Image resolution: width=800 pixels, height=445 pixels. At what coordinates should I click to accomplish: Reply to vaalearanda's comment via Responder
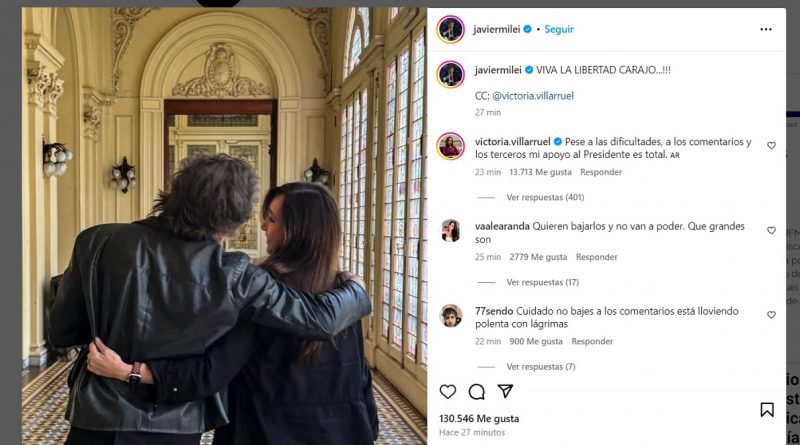[x=596, y=257]
